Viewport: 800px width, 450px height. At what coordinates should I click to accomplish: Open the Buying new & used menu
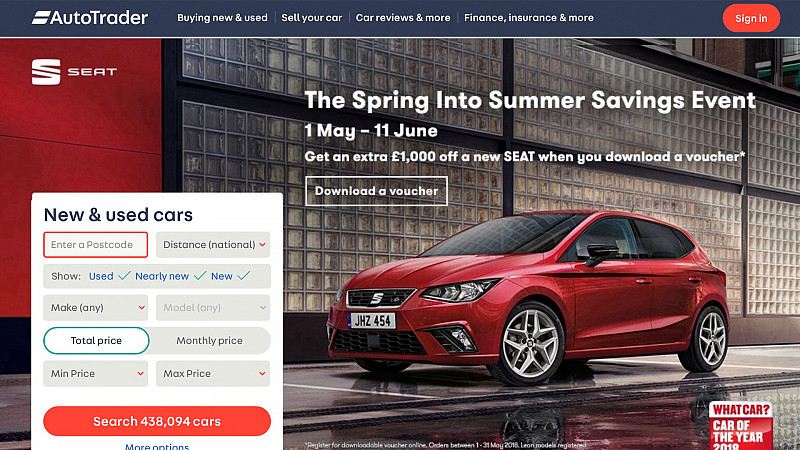pos(222,18)
